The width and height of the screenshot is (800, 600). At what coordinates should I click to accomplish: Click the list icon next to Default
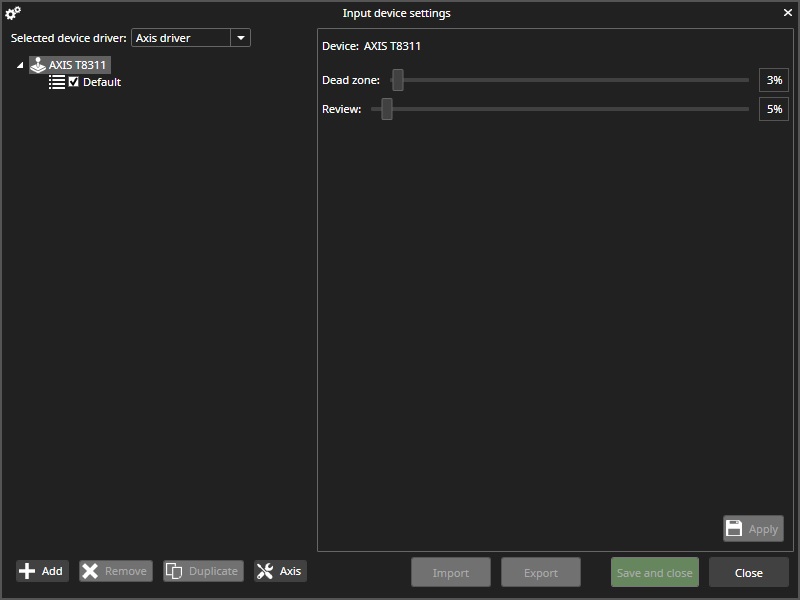click(57, 82)
